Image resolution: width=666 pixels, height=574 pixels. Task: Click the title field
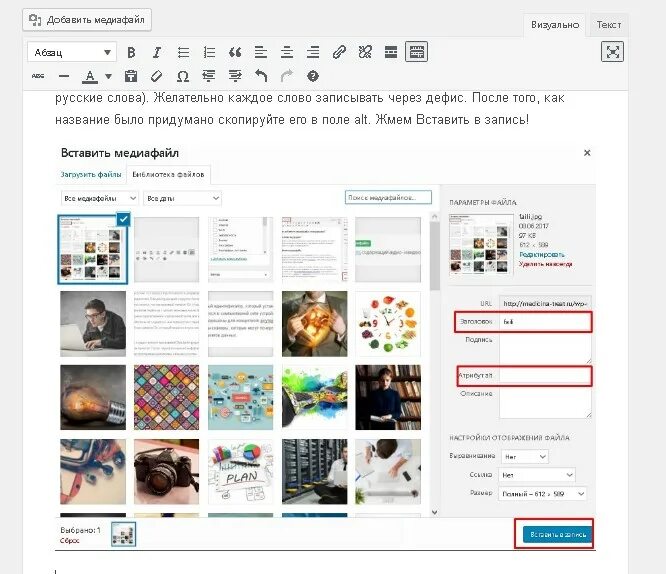(545, 322)
